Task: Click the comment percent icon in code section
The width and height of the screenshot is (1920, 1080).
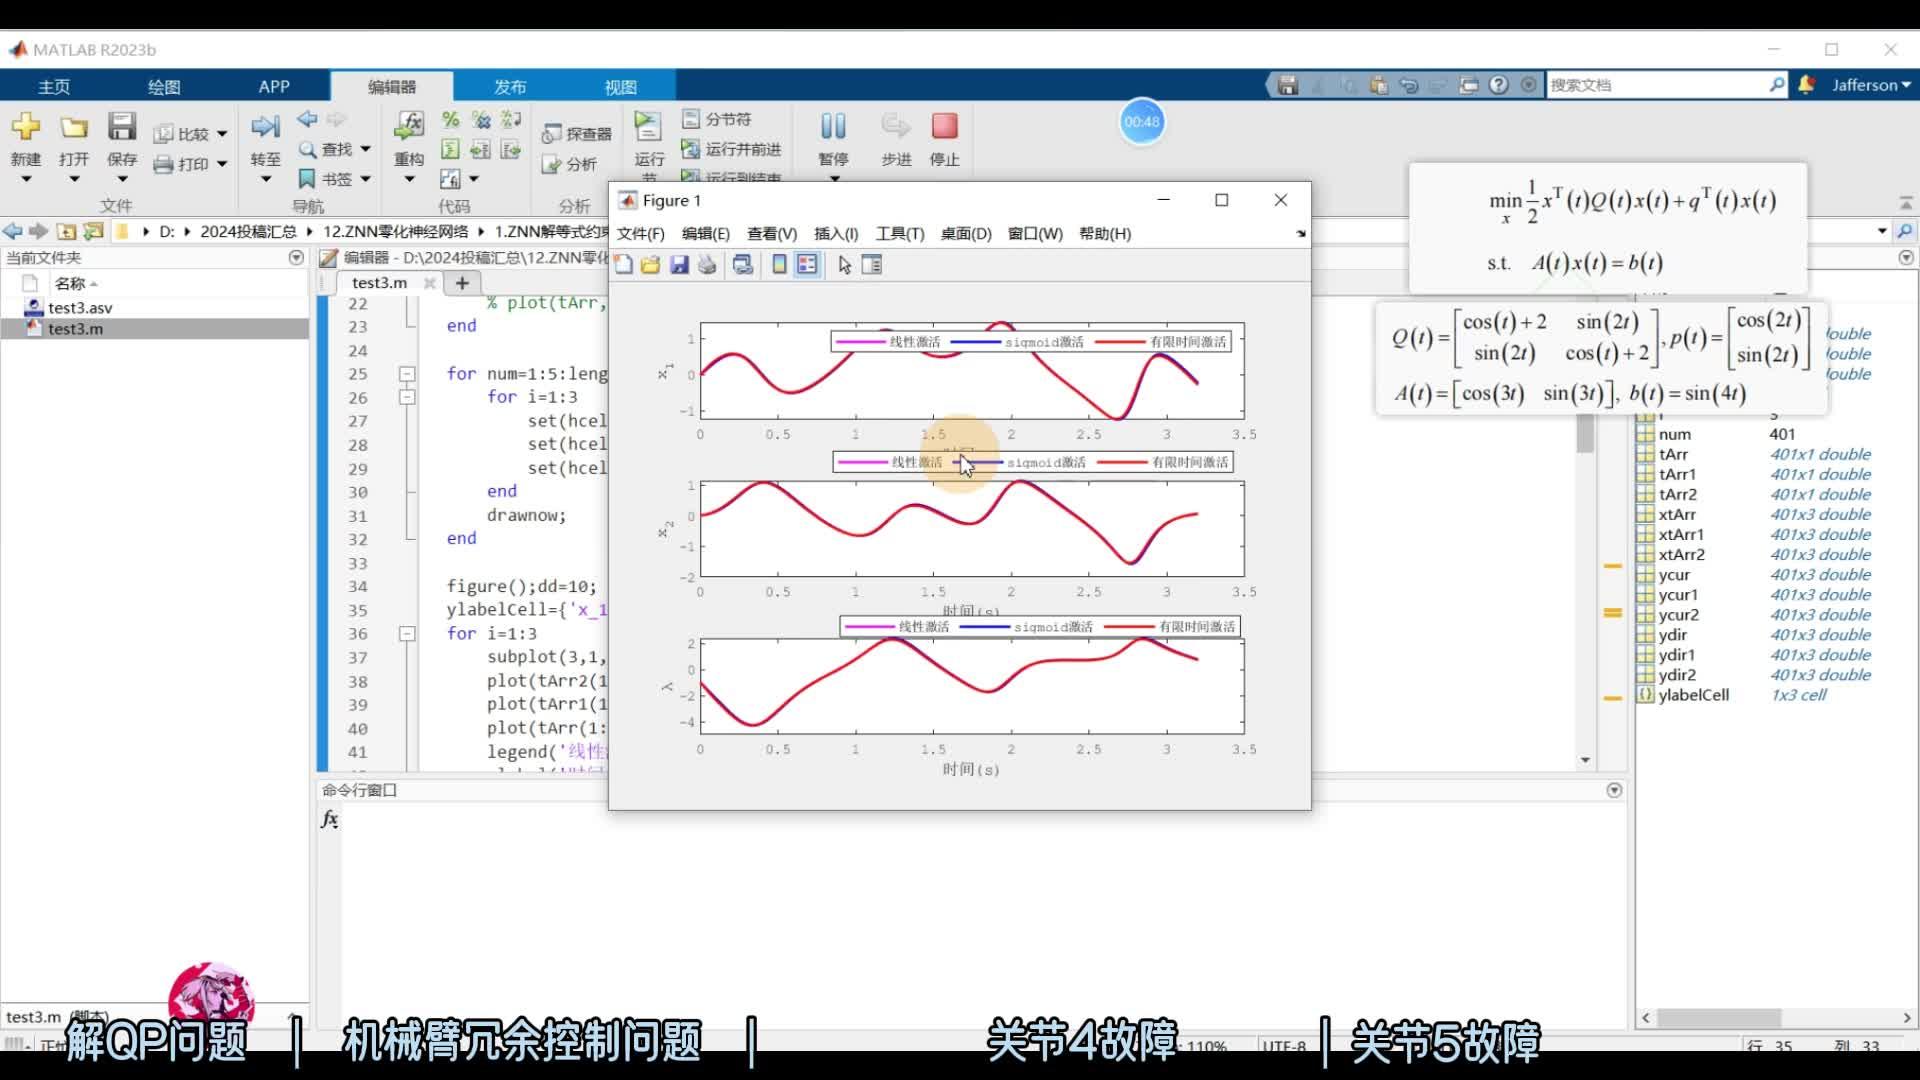Action: pyautogui.click(x=451, y=120)
